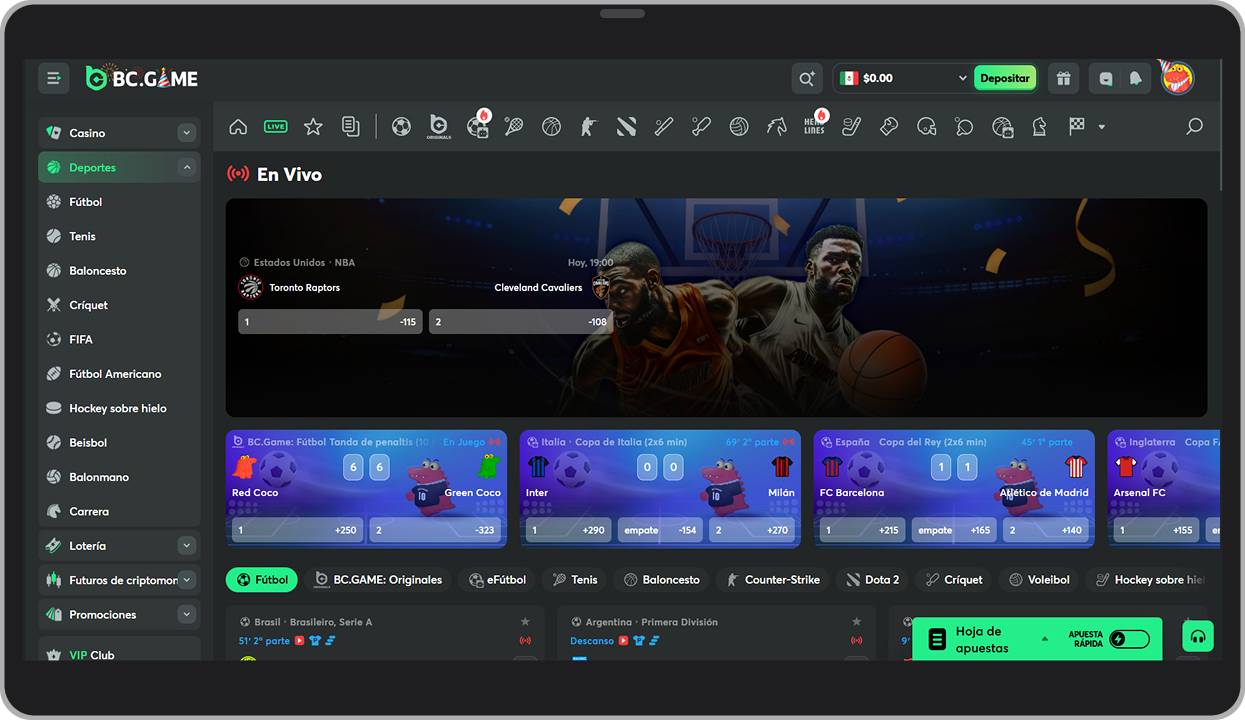Viewport: 1245px width, 720px height.
Task: Expand the Casino sidebar section
Action: (186, 133)
